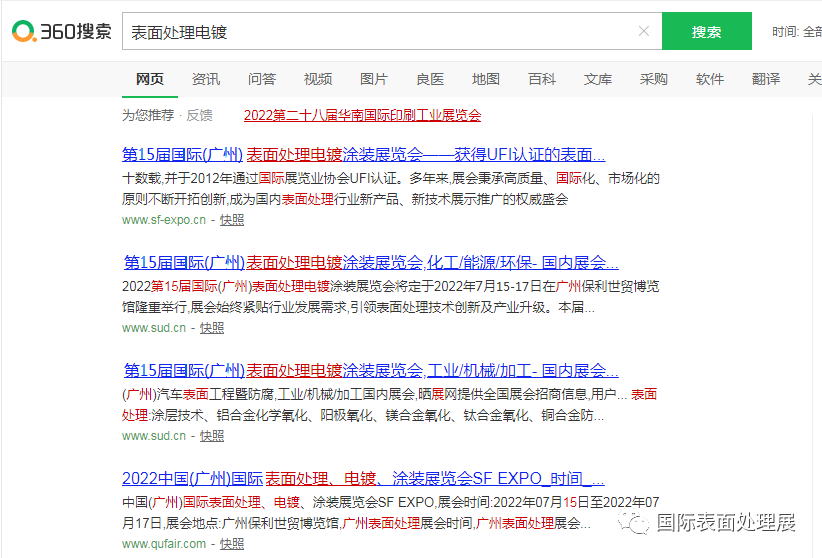This screenshot has height=558, width=822.
Task: Clear the search box with the X icon
Action: point(644,31)
